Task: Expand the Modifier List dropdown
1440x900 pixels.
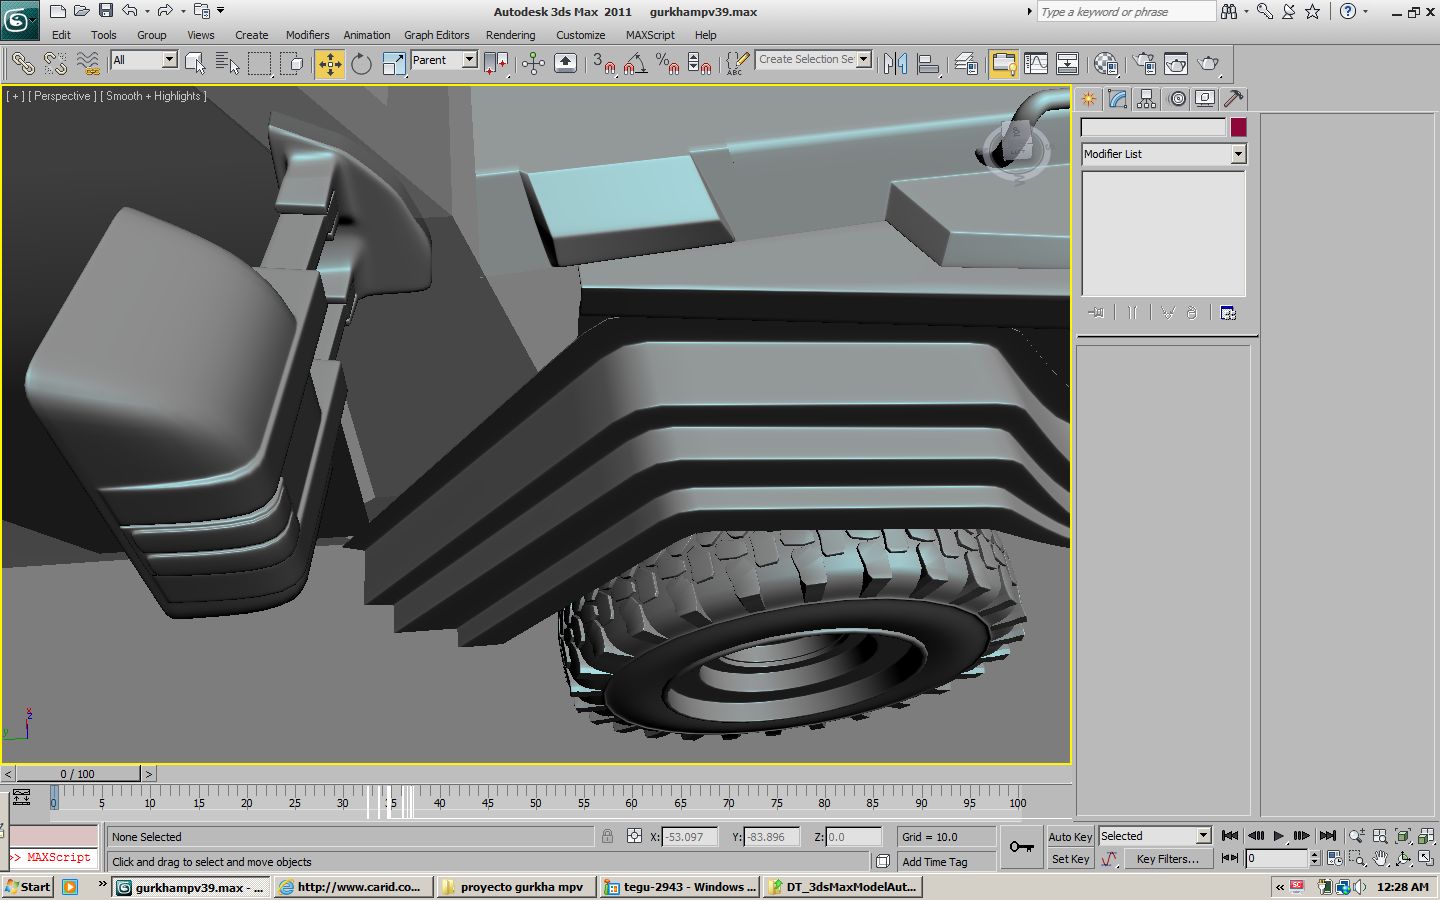Action: [x=1238, y=154]
